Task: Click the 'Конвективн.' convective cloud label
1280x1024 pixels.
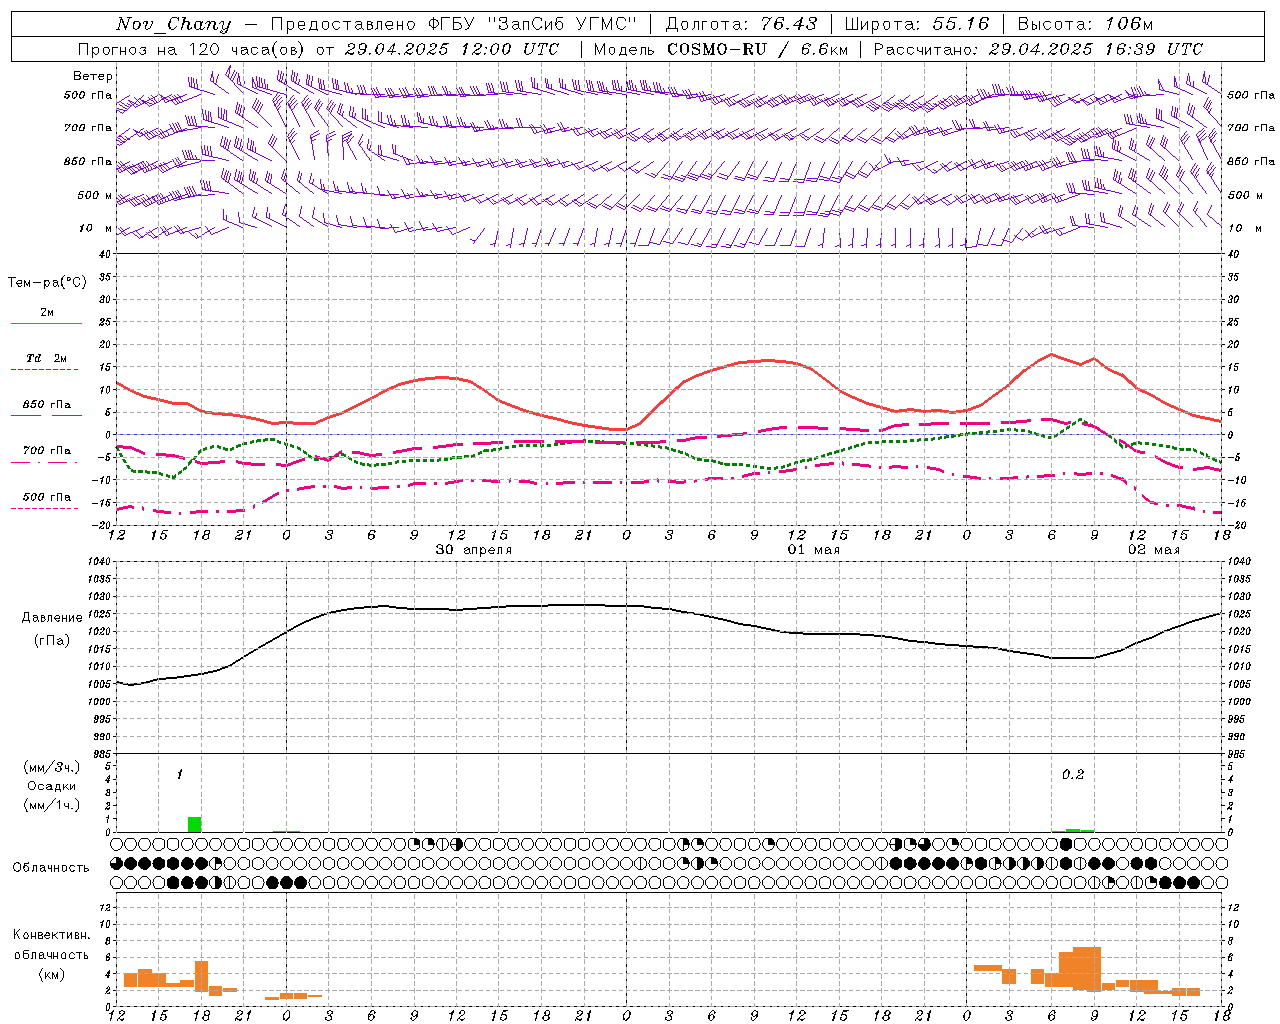Action: tap(52, 935)
